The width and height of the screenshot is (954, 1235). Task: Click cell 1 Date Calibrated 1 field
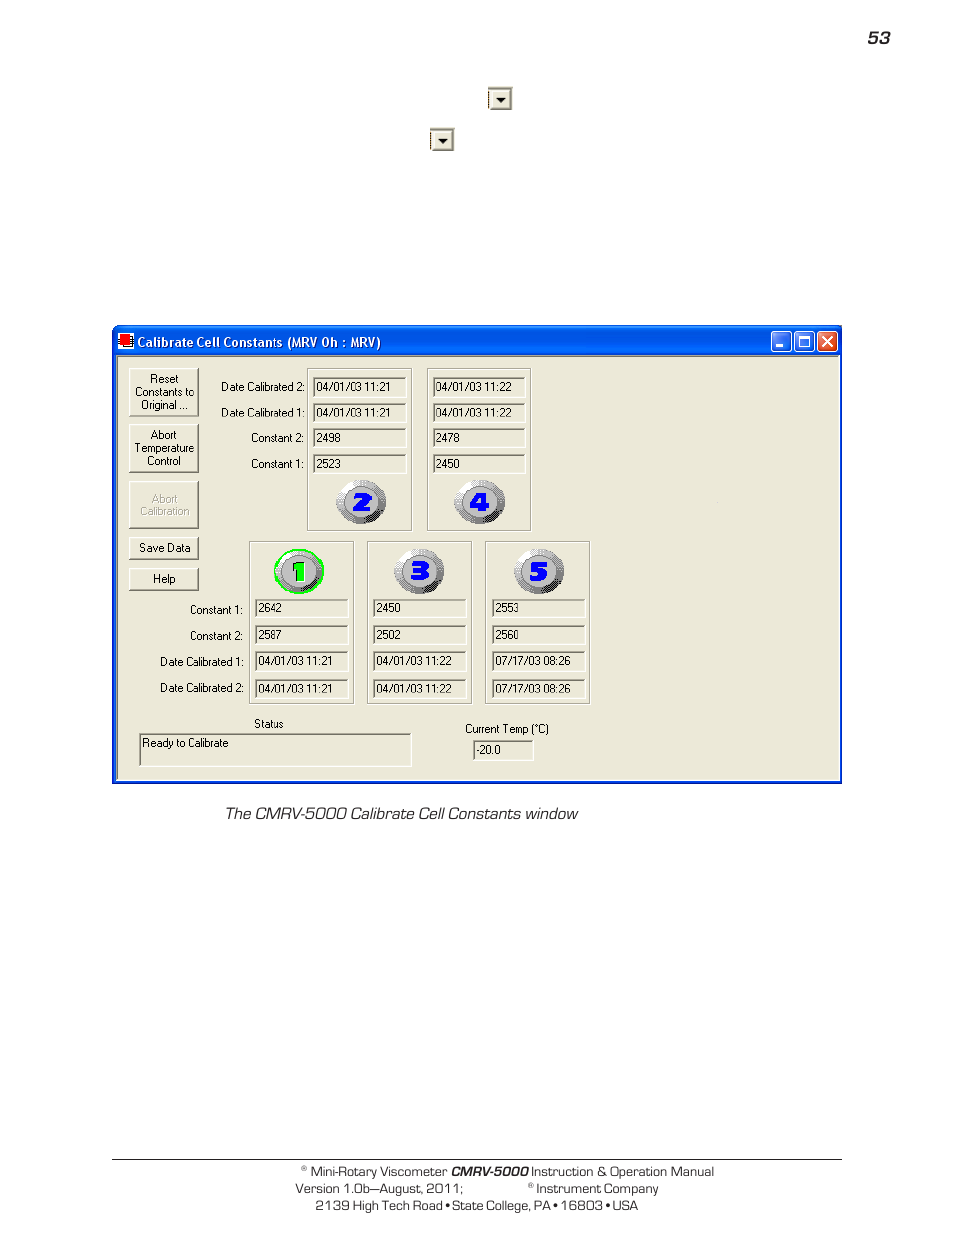(x=302, y=661)
